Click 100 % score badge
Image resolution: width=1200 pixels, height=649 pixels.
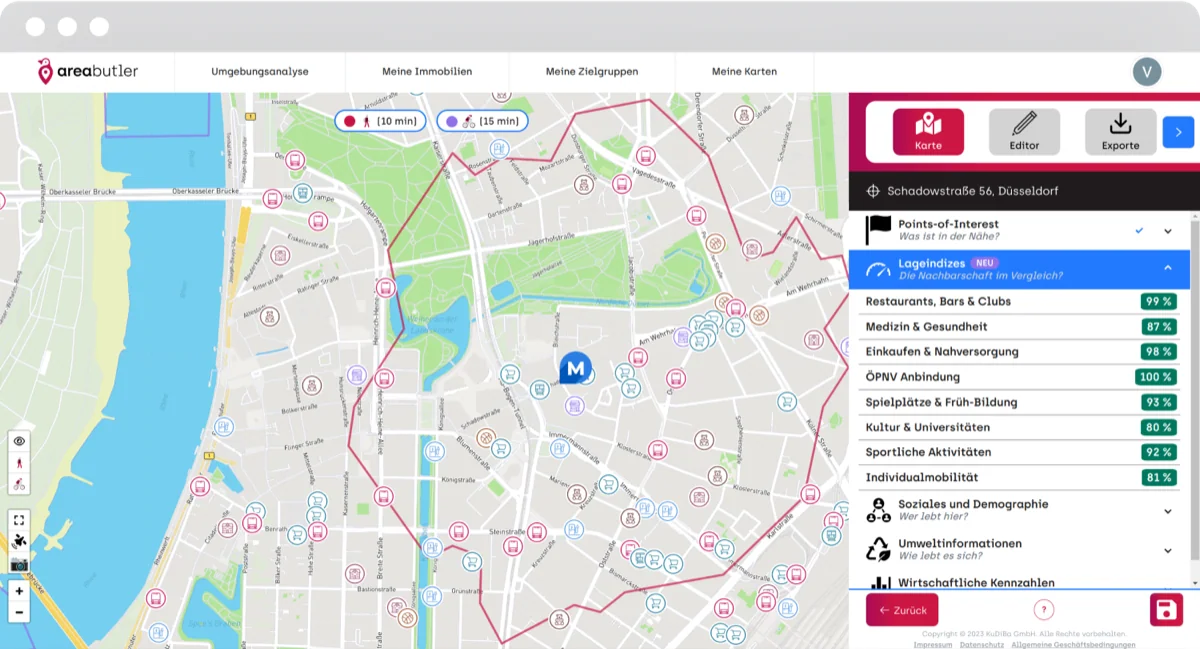click(x=1156, y=377)
